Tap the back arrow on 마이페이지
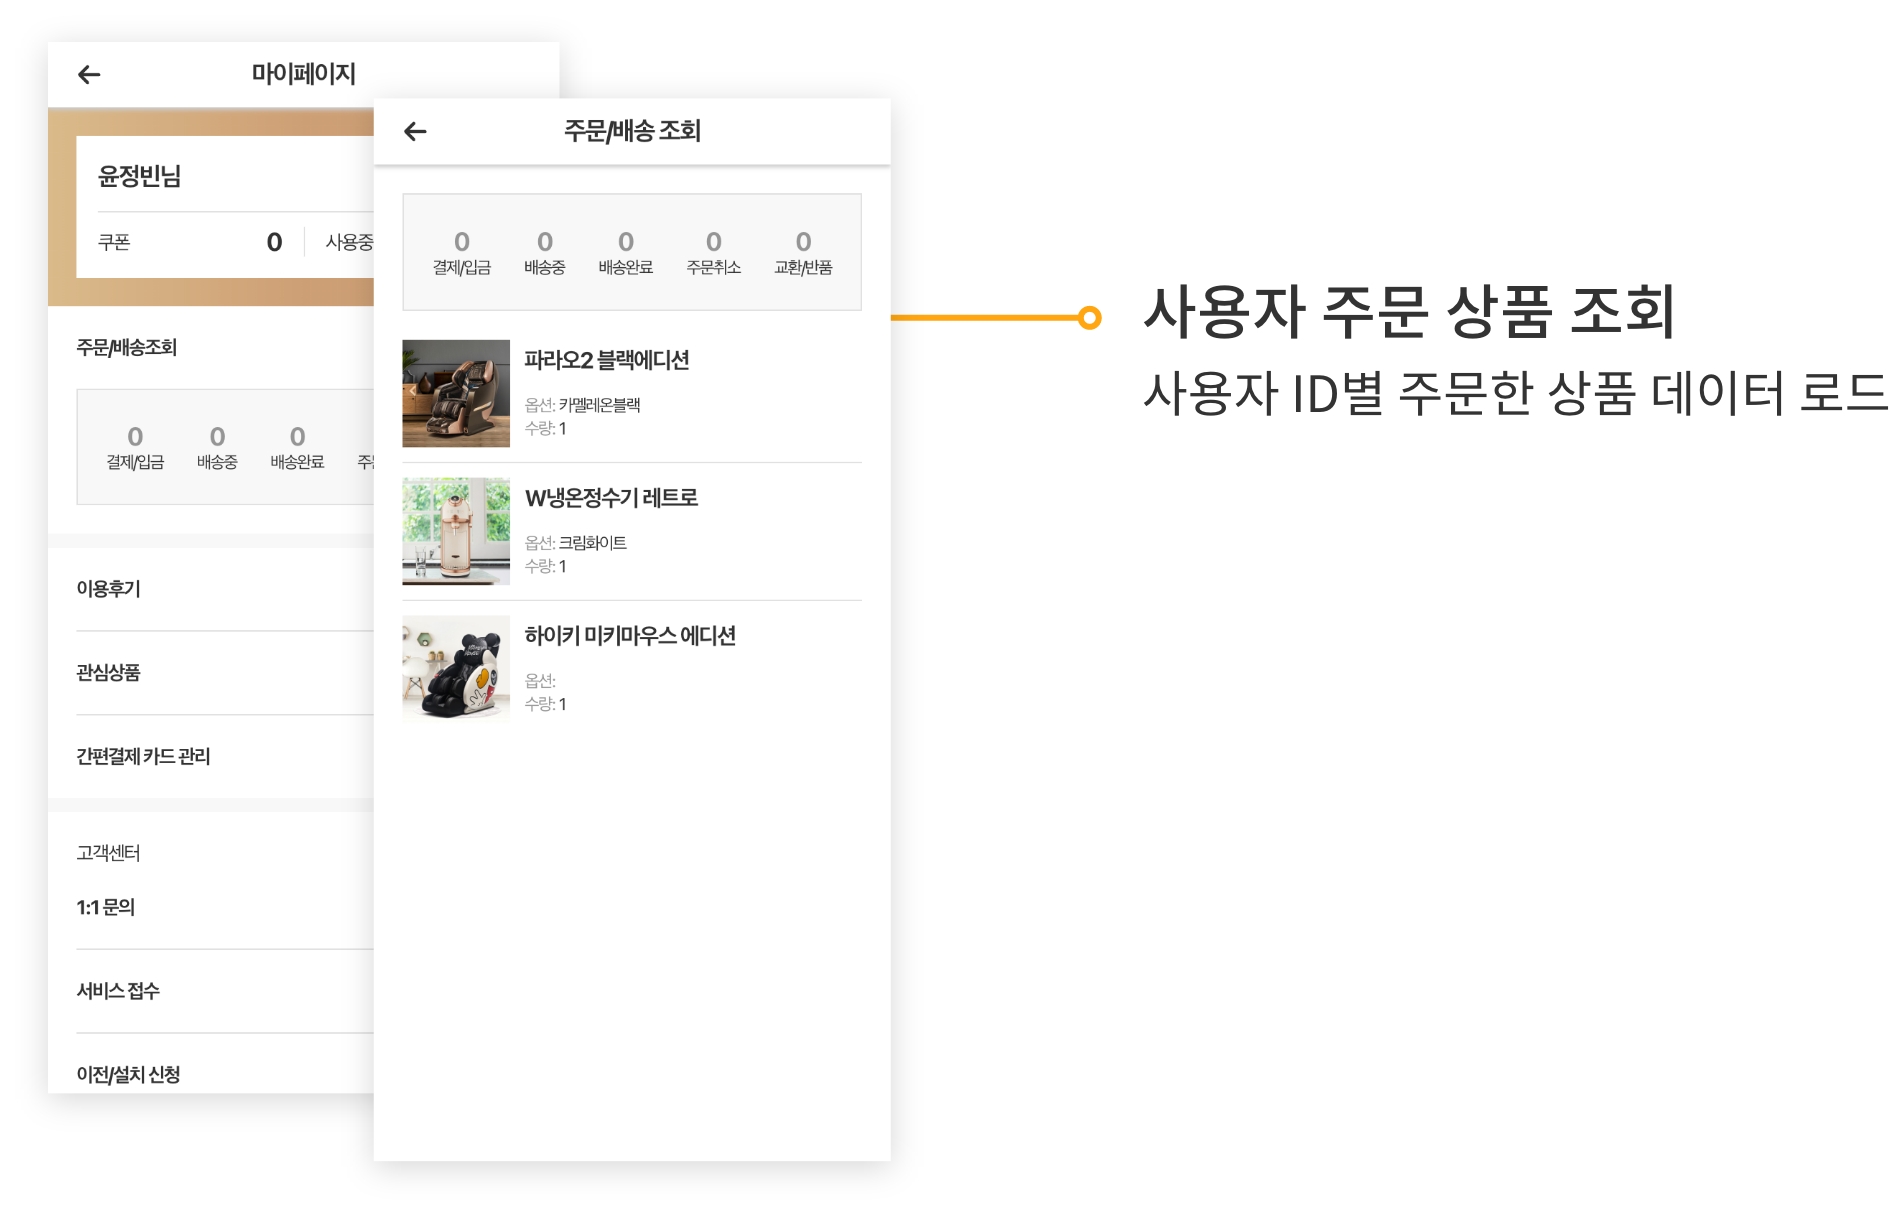The image size is (1892, 1216). pos(89,74)
